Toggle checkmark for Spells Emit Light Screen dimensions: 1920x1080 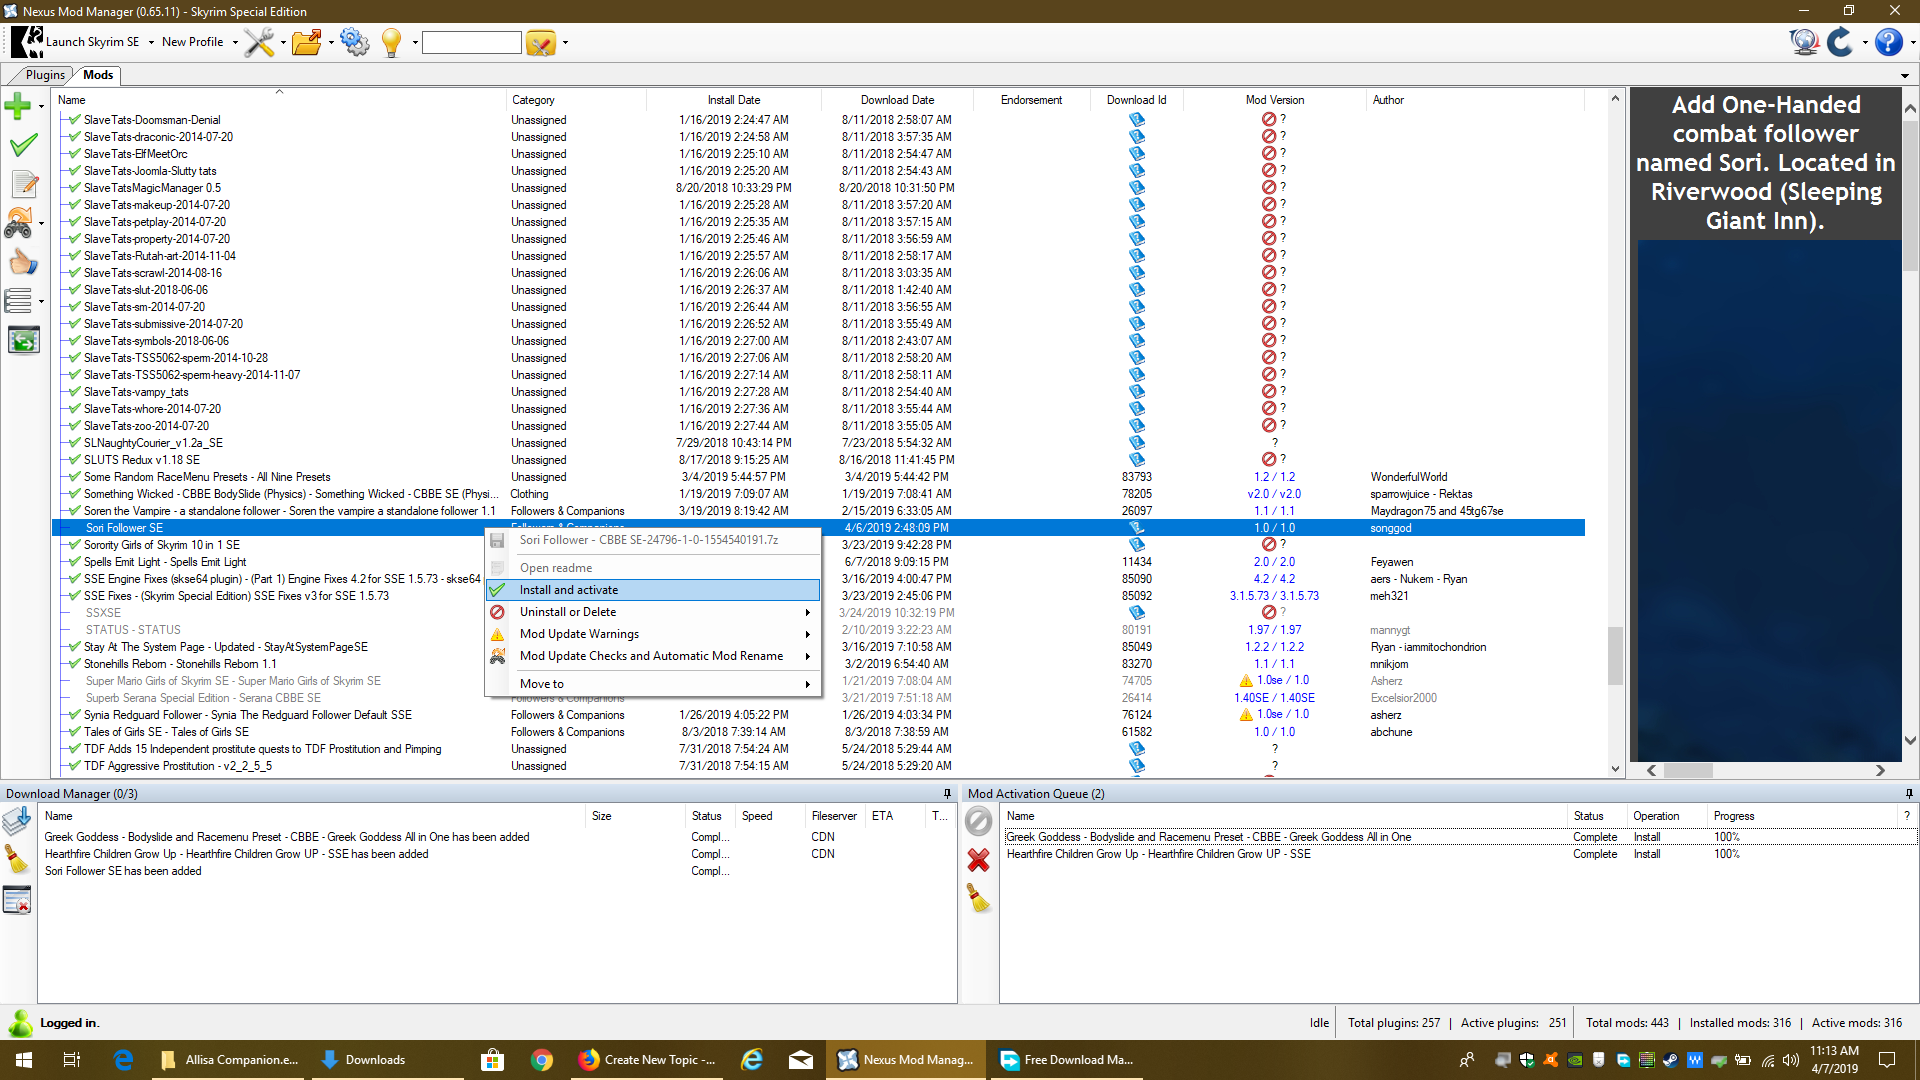(75, 562)
